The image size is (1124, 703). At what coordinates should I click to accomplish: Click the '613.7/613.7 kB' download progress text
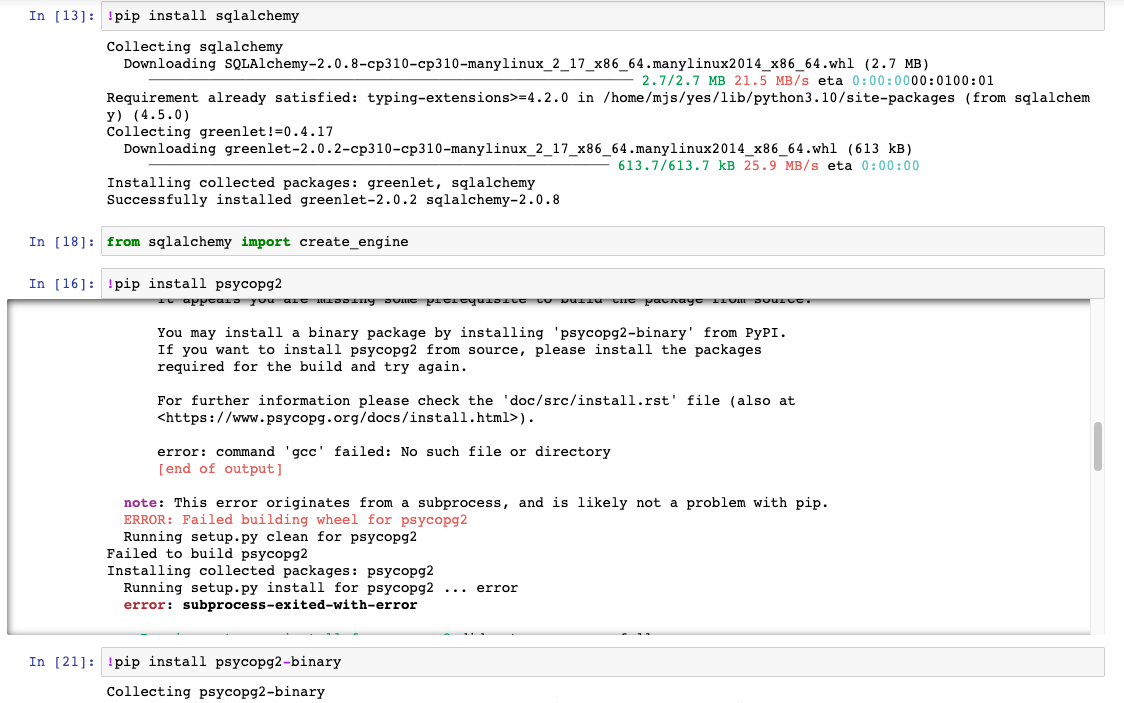(x=676, y=166)
